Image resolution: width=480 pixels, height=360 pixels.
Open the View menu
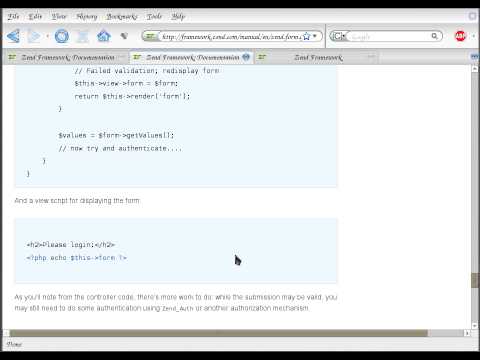click(59, 16)
